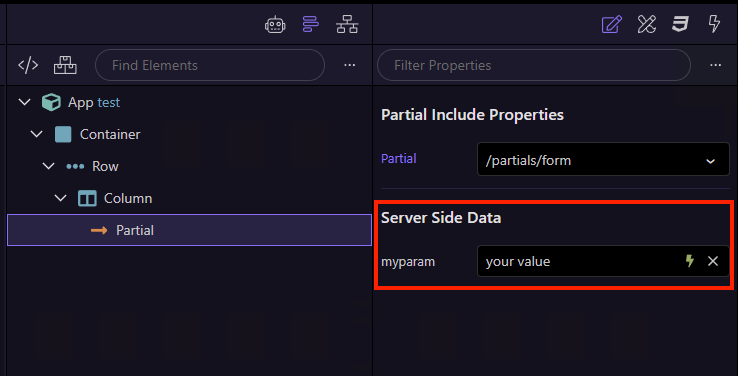Open the design tools crossed-pencil icon

tap(647, 24)
